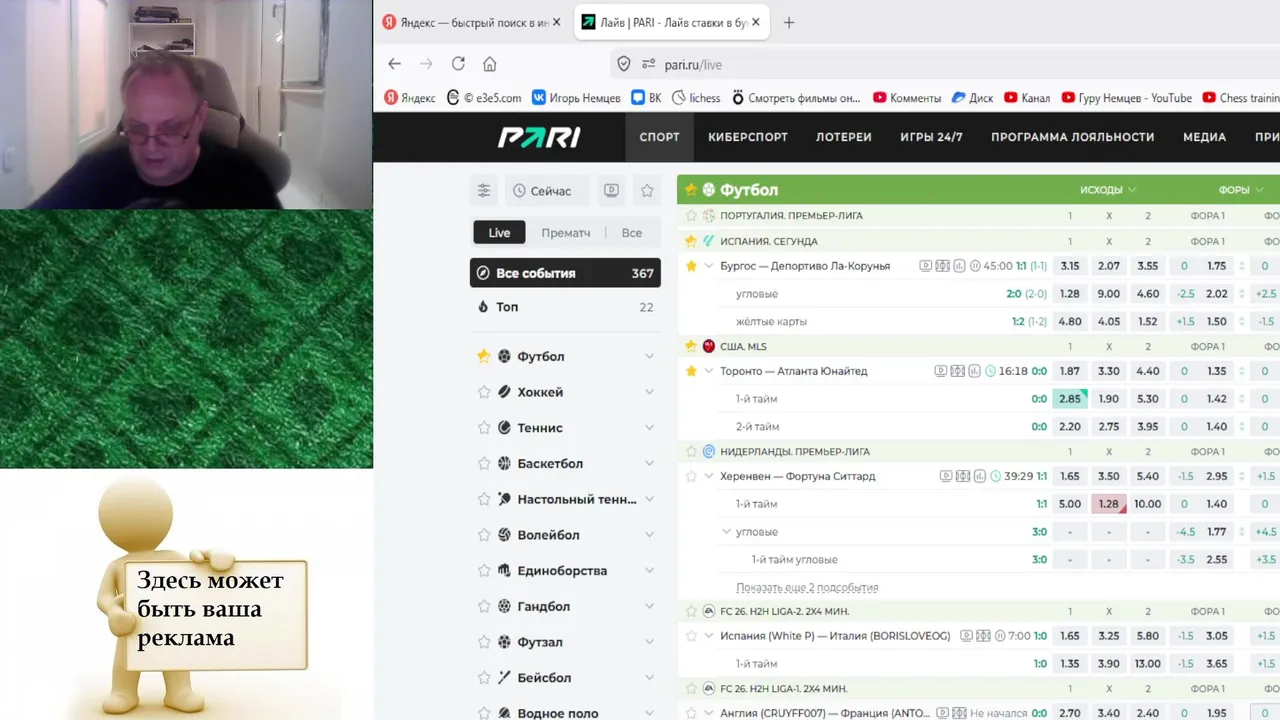Viewport: 1280px width, 720px height.
Task: Open the ЛОТЕРЕИ menu
Action: click(x=844, y=137)
